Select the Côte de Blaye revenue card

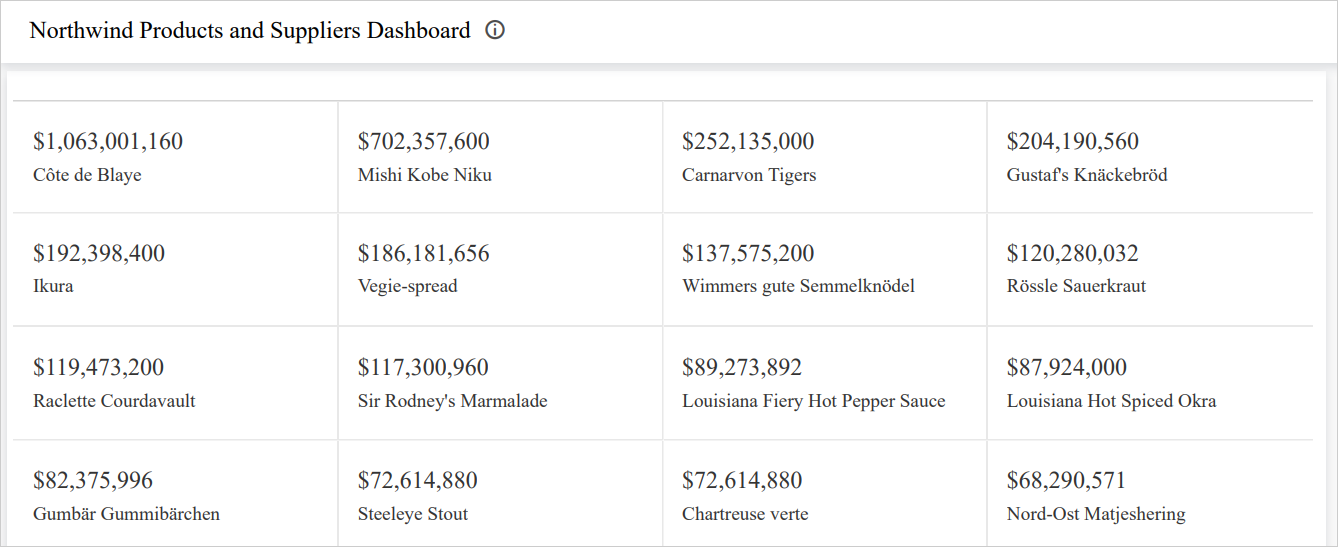[x=175, y=157]
